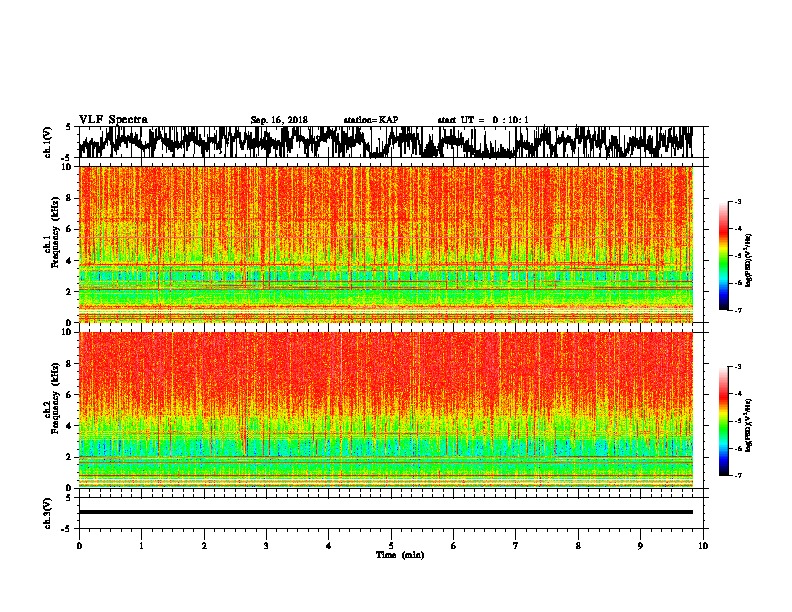This screenshot has height=612, width=792.
Task: Click time axis tick label "5"
Action: pyautogui.click(x=391, y=546)
